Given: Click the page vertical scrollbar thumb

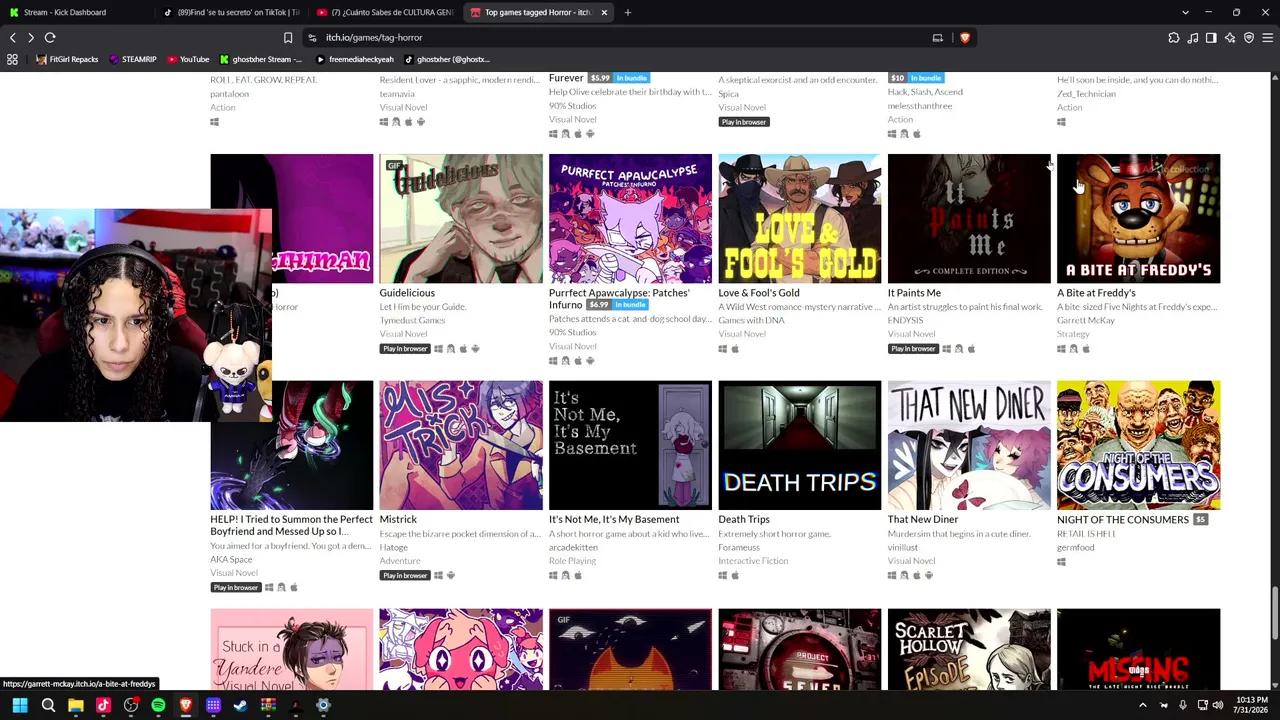Looking at the screenshot, I should pyautogui.click(x=1274, y=611).
